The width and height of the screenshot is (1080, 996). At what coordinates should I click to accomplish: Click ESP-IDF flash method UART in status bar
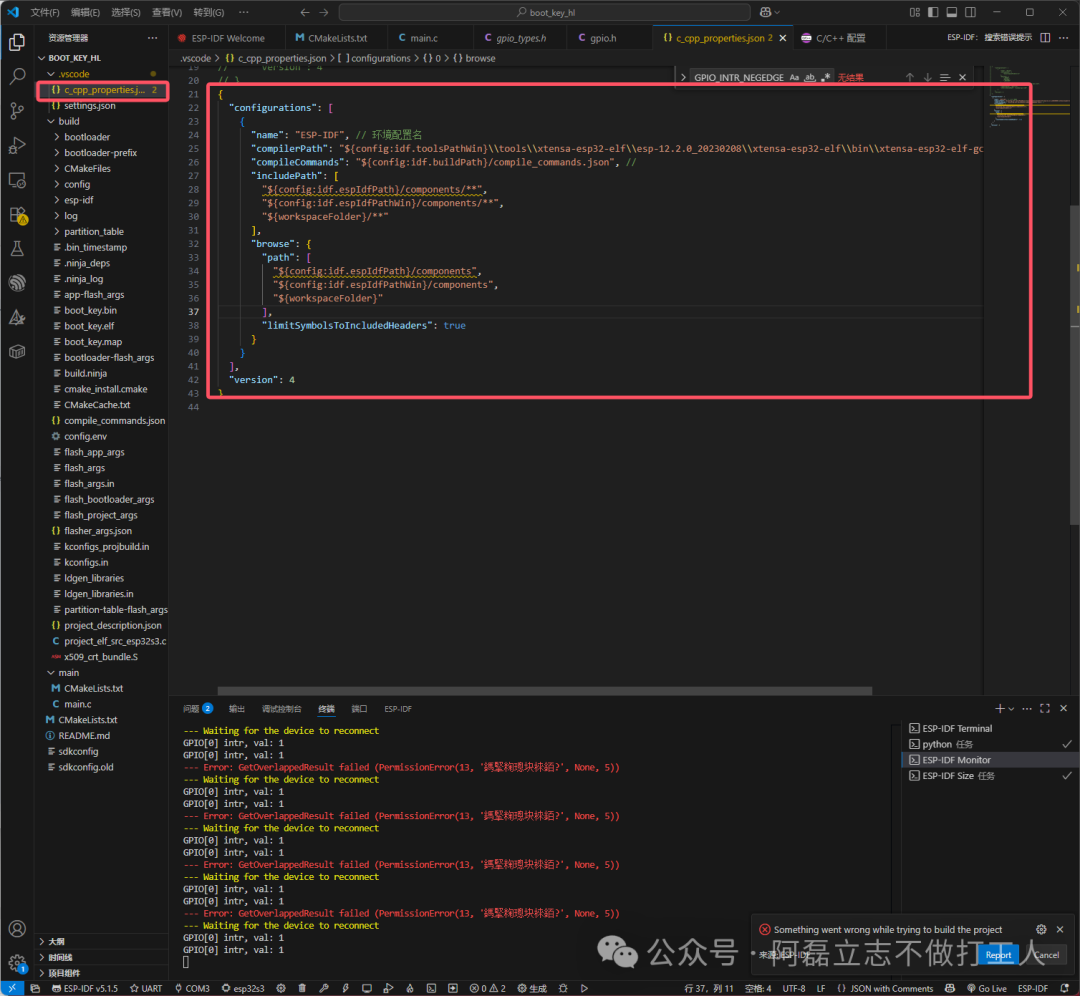(145, 988)
